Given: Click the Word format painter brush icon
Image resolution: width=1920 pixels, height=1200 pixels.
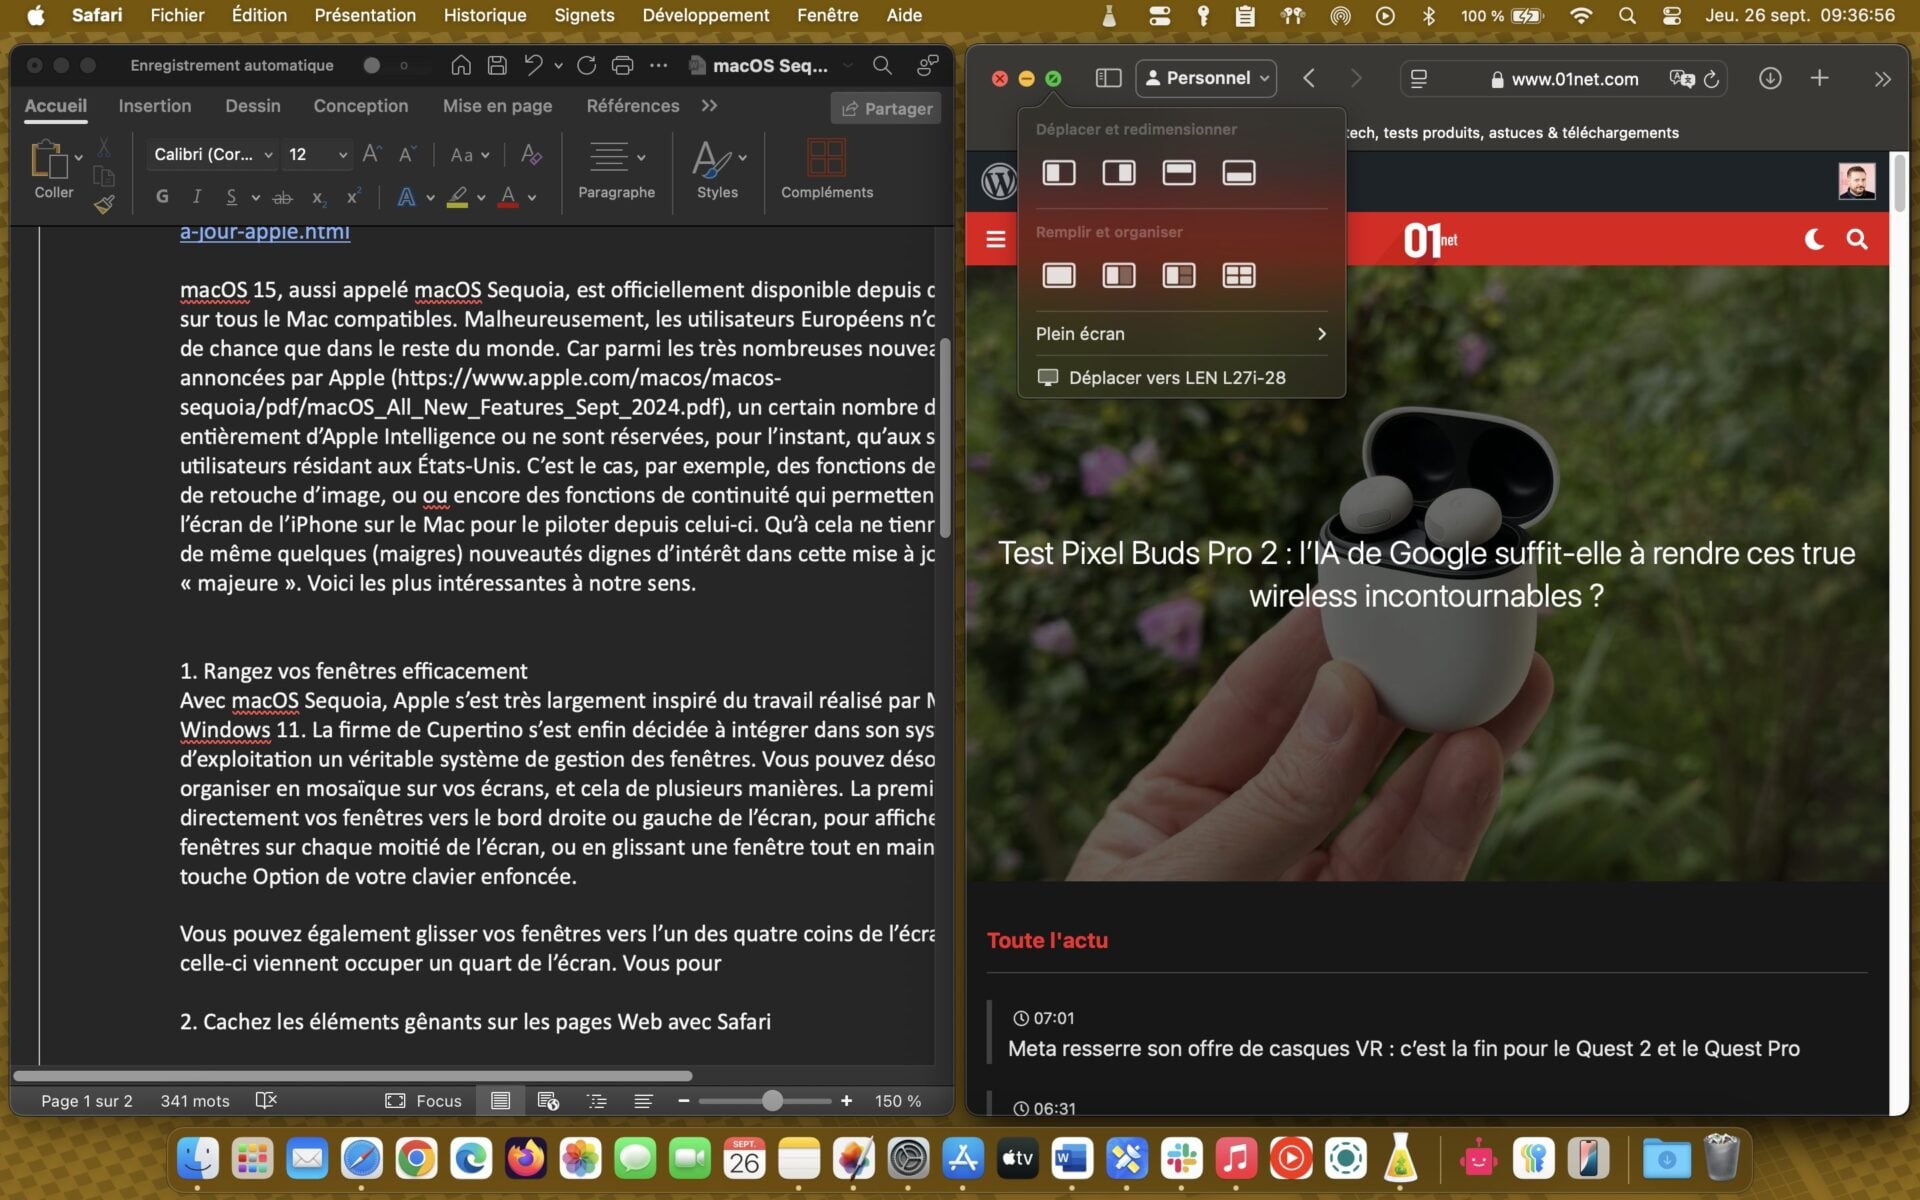Looking at the screenshot, I should [104, 205].
